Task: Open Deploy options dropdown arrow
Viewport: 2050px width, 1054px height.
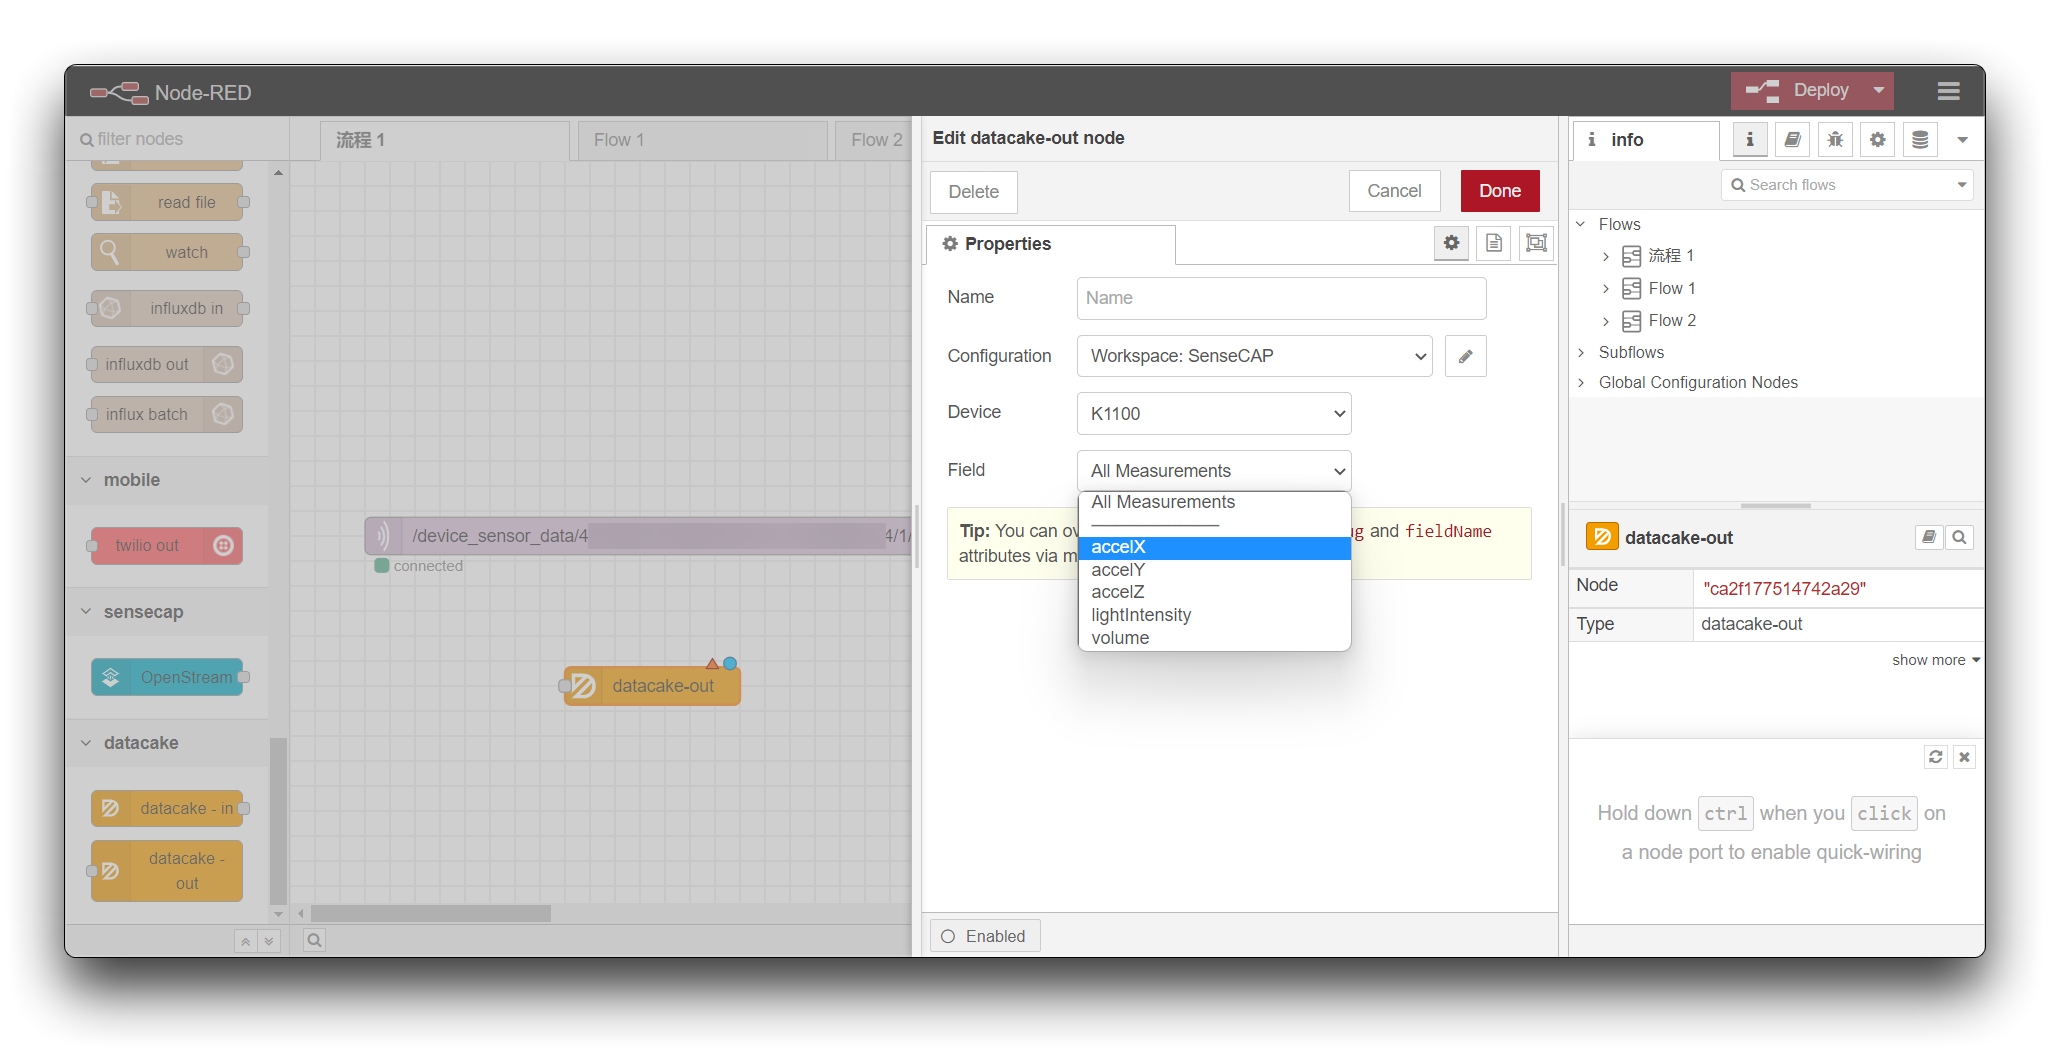Action: pyautogui.click(x=1879, y=90)
